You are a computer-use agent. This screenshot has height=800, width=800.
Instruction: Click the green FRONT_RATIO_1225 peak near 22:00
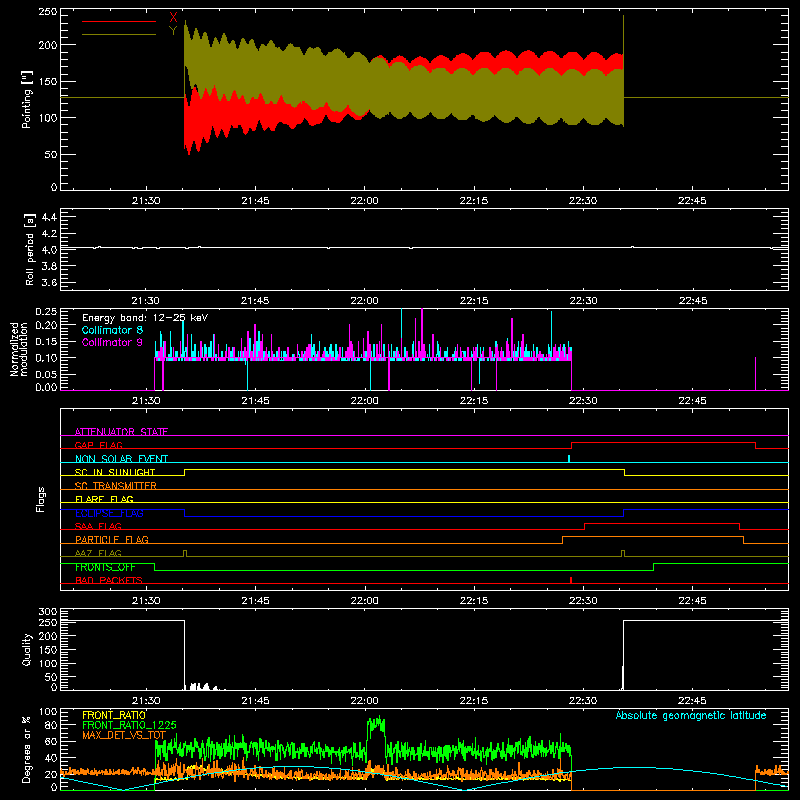pos(377,723)
